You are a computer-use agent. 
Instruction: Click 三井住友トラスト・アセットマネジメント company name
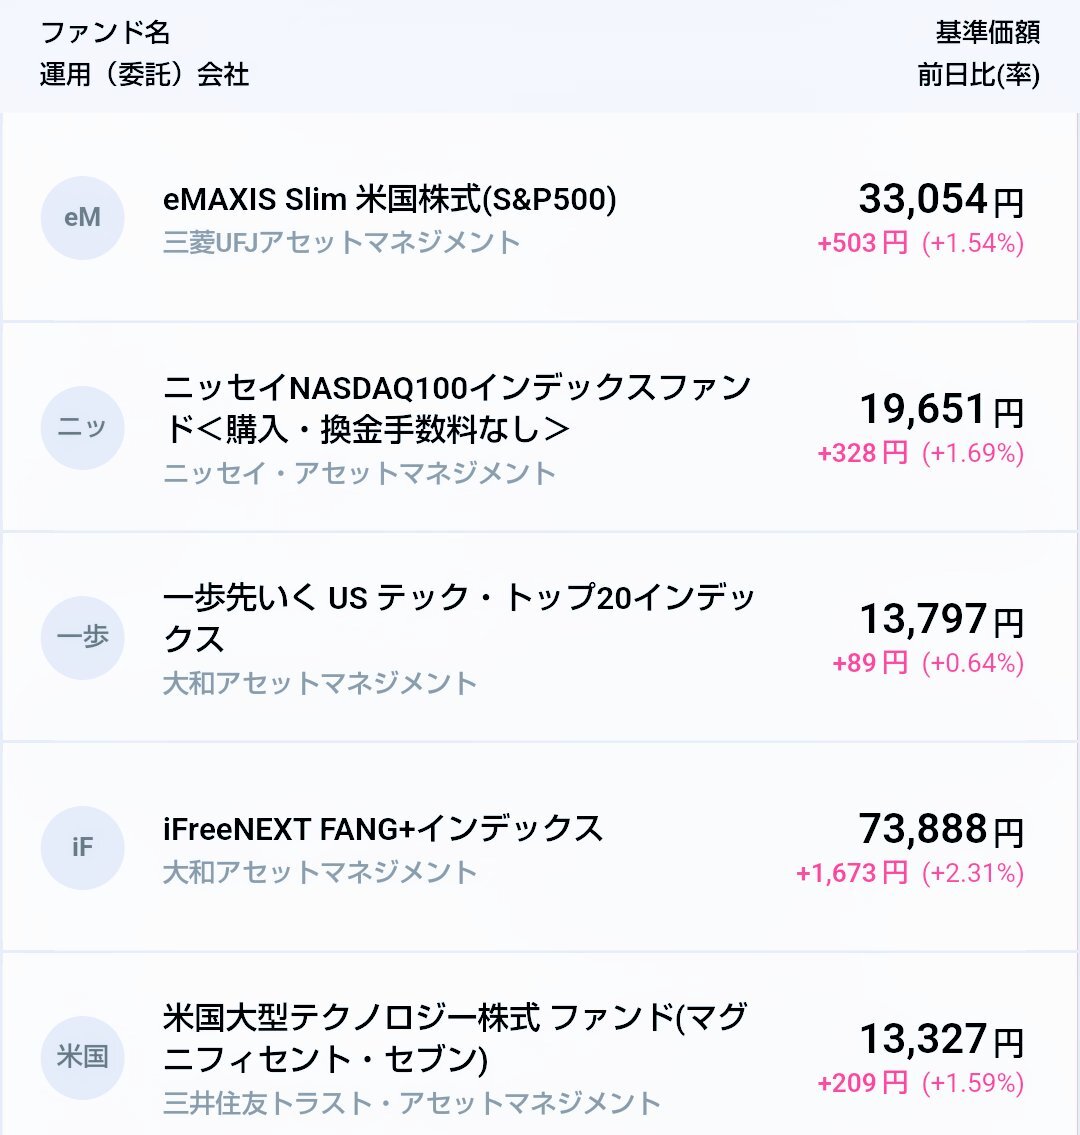(x=412, y=1103)
